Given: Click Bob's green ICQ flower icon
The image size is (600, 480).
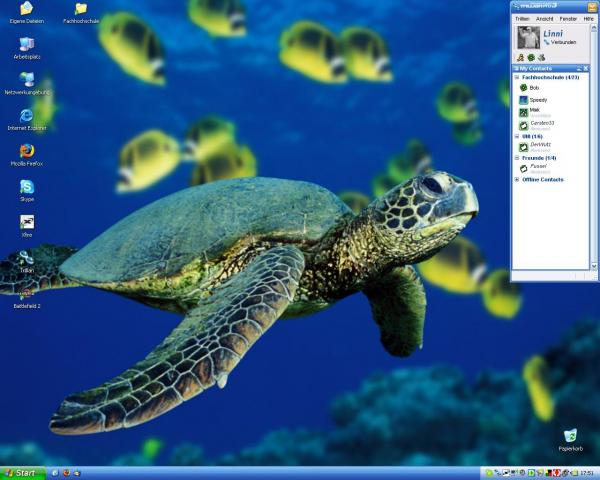Looking at the screenshot, I should [x=523, y=88].
